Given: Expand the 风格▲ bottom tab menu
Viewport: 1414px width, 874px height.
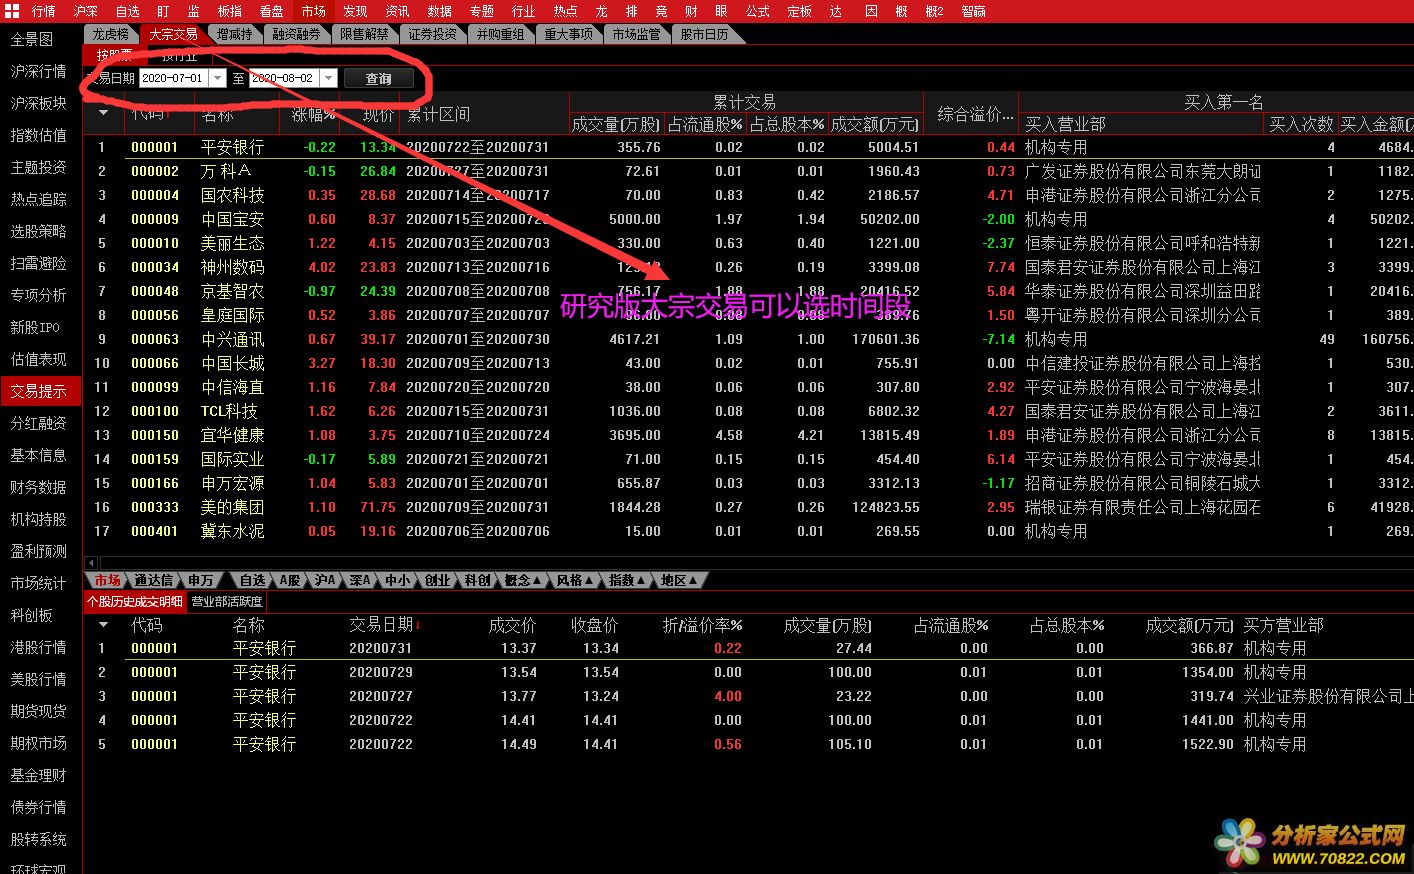Looking at the screenshot, I should point(575,580).
